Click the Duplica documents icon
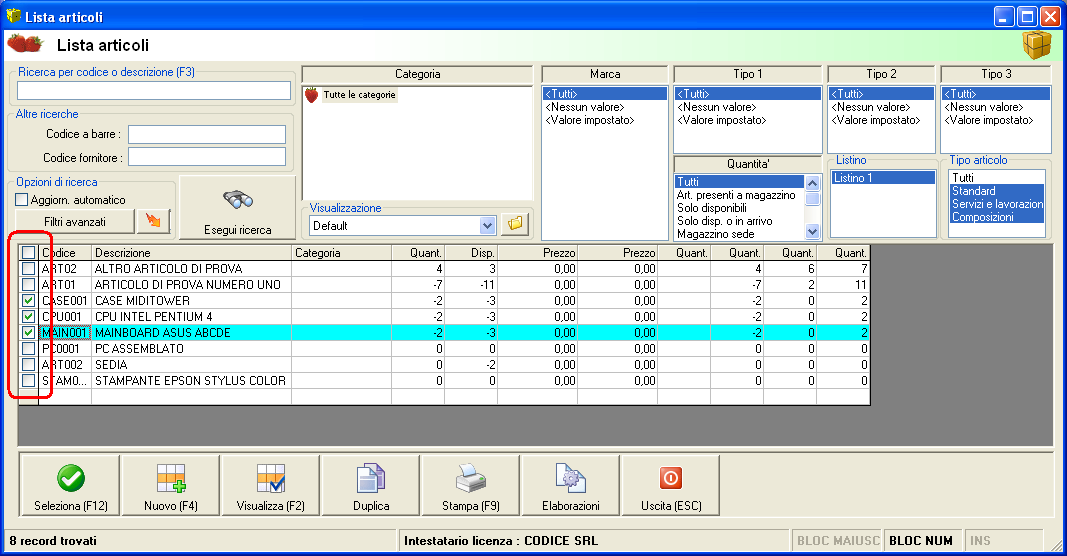The image size is (1067, 556). click(371, 478)
